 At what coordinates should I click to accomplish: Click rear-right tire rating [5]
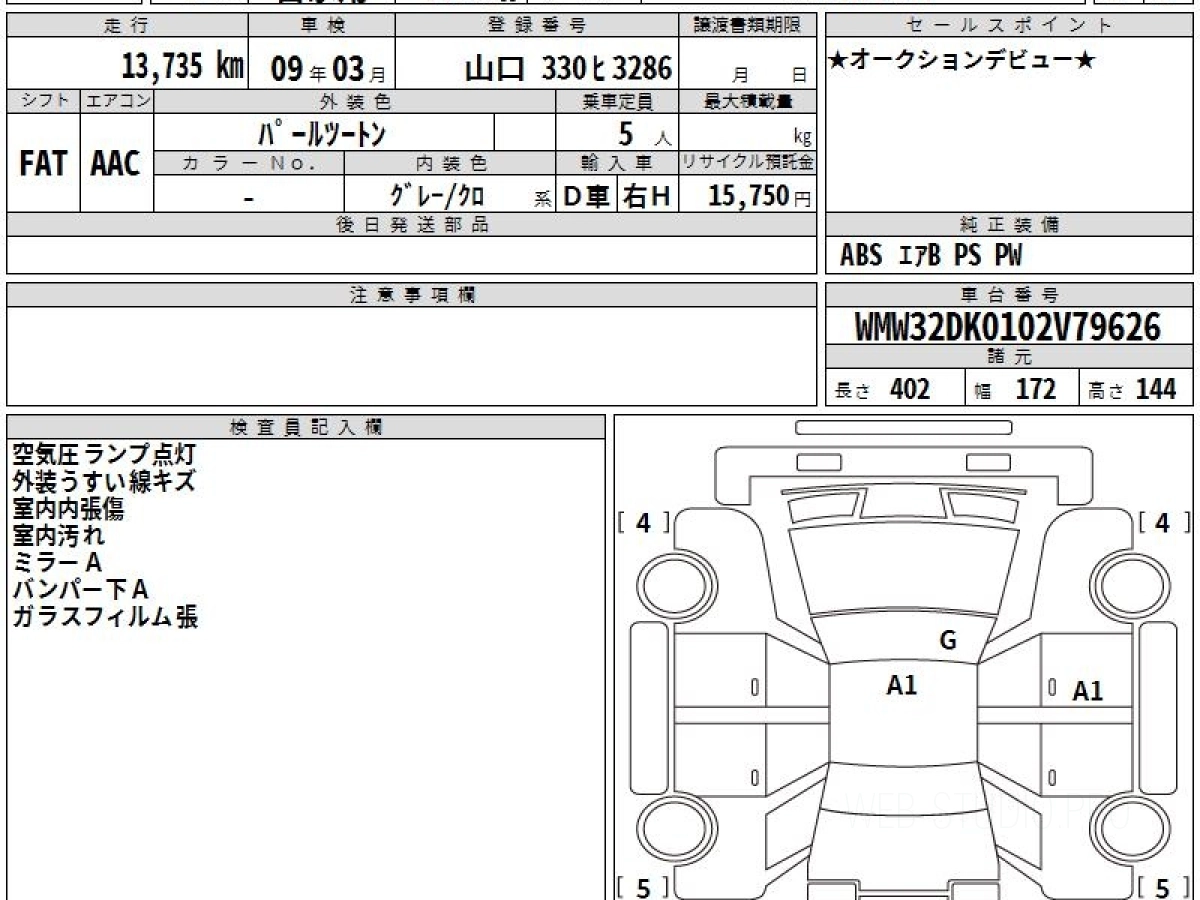(1162, 886)
